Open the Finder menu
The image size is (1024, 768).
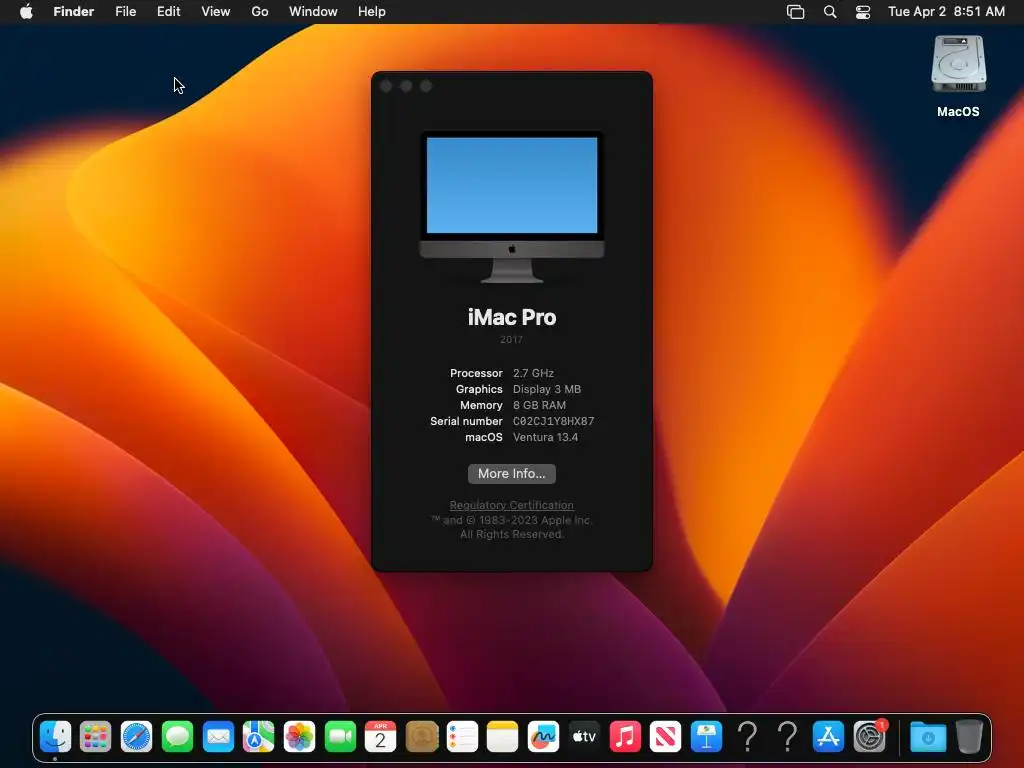(x=74, y=12)
